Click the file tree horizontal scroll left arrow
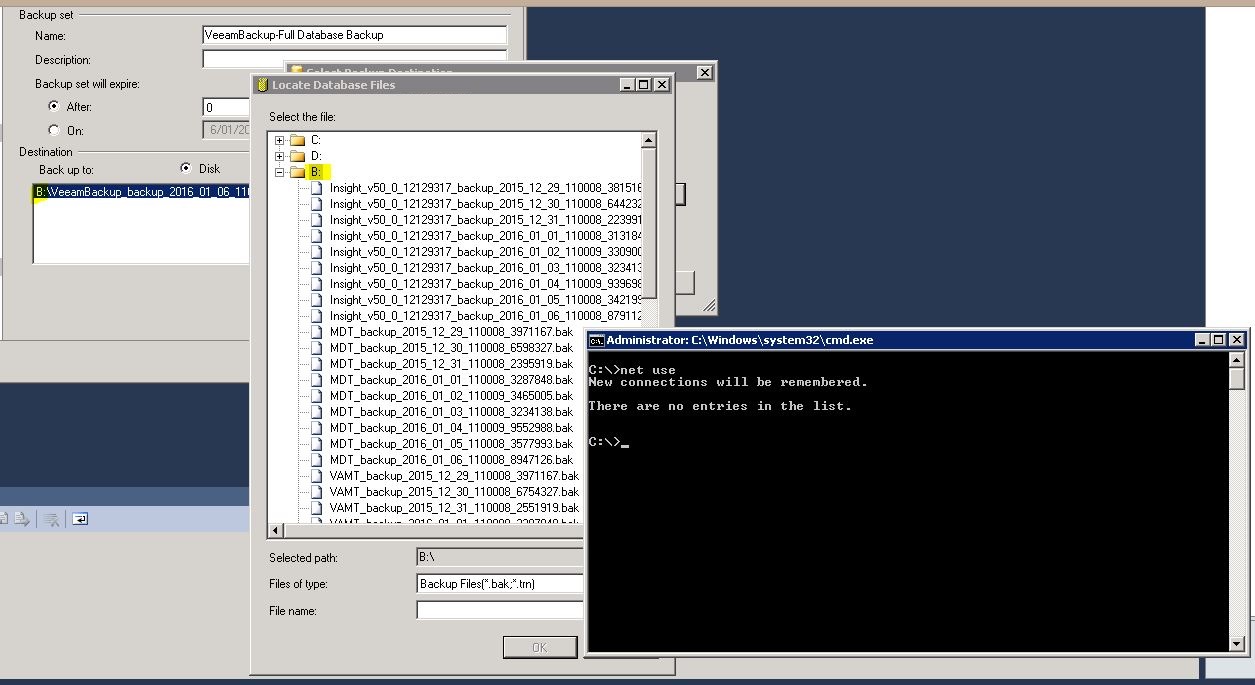This screenshot has height=685, width=1255. tap(277, 531)
